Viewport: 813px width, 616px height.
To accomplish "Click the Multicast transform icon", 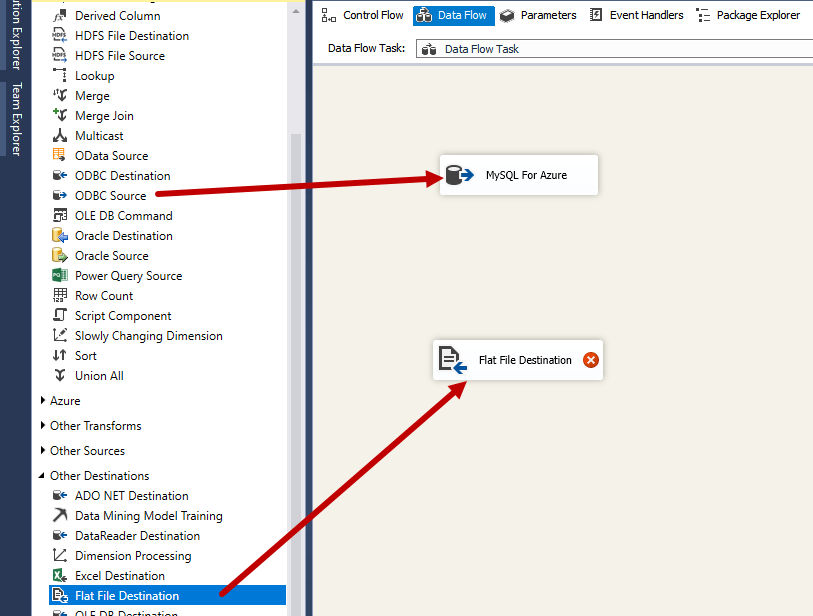I will pos(60,135).
